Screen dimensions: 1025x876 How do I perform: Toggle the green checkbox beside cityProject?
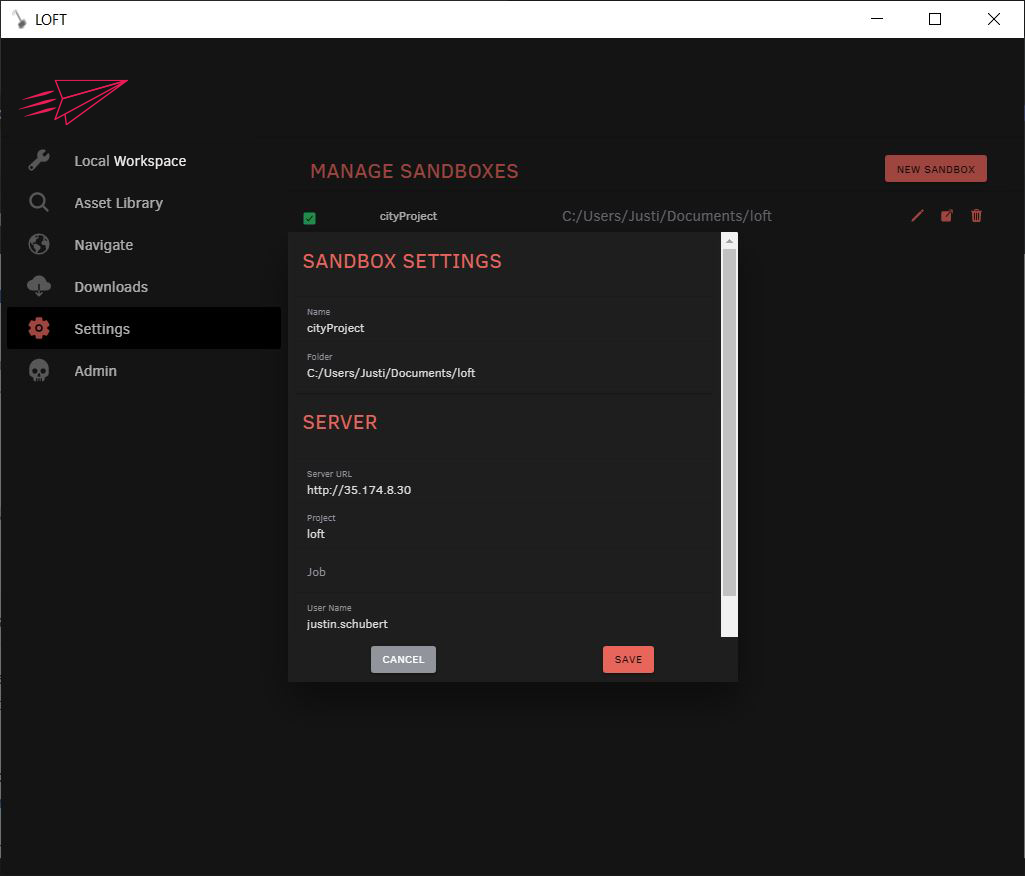click(x=309, y=217)
